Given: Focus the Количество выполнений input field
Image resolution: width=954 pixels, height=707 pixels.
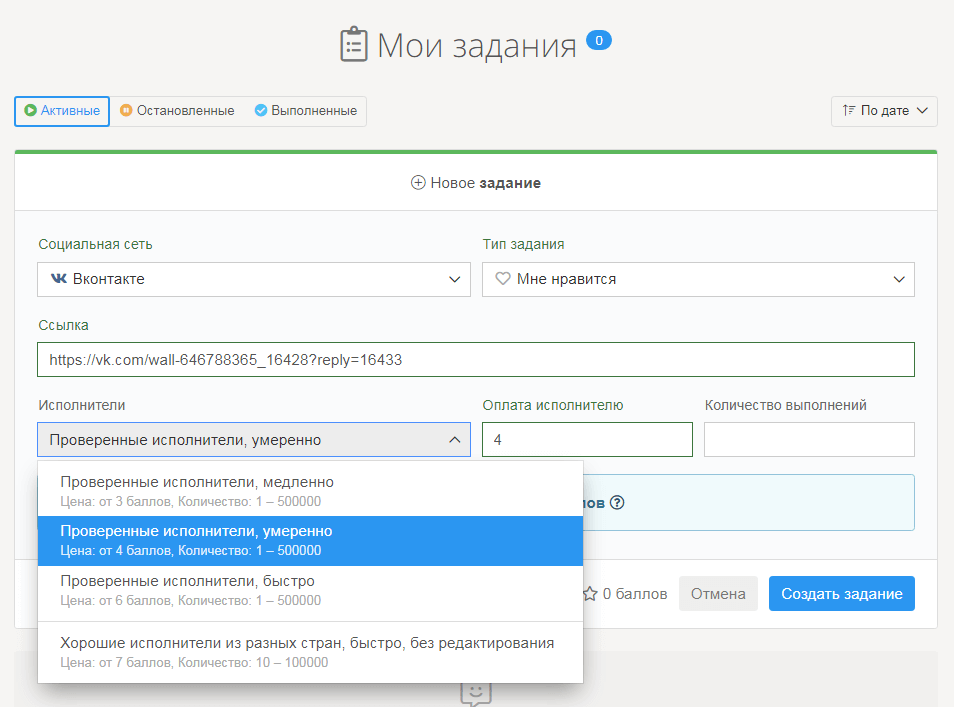Looking at the screenshot, I should [x=809, y=440].
